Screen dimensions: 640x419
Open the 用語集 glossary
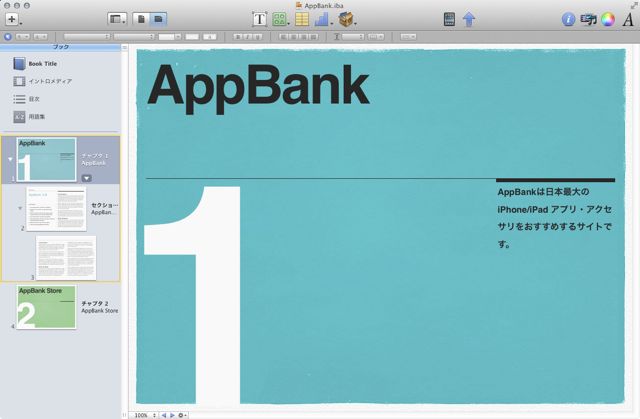click(x=29, y=117)
